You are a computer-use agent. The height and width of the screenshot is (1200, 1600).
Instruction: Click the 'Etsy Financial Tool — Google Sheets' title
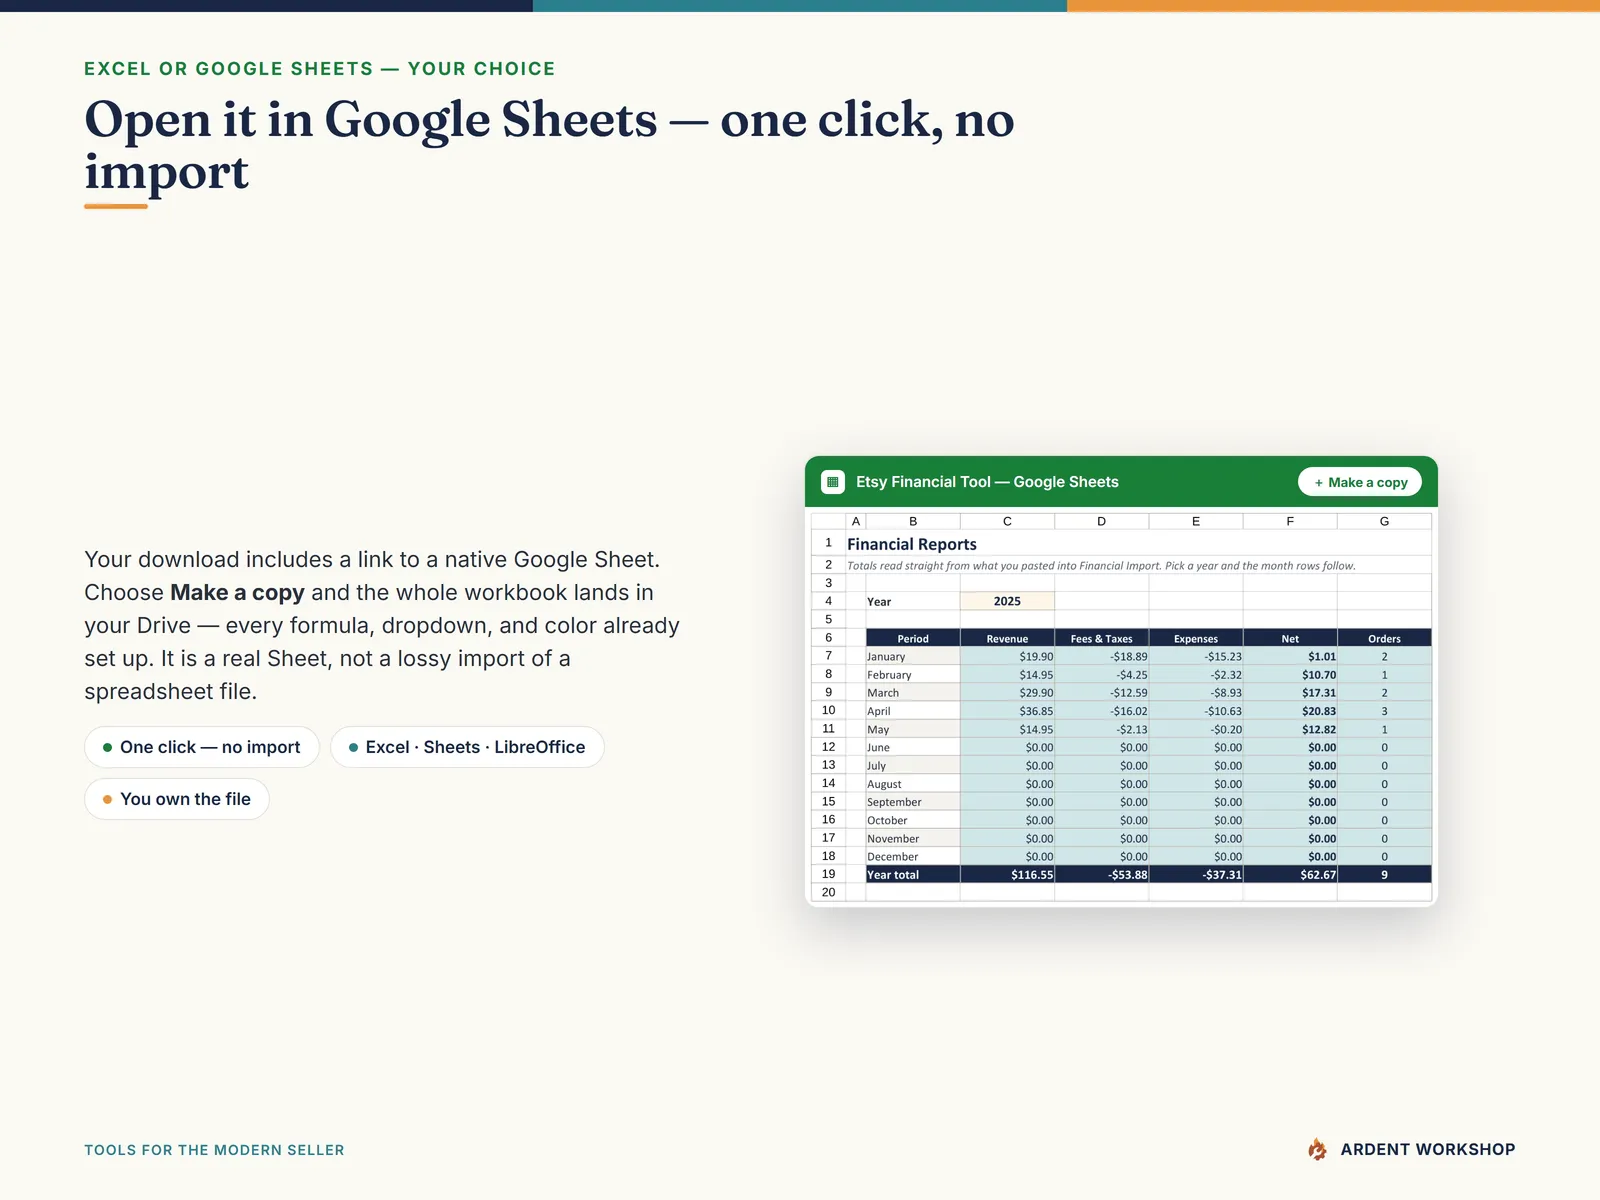[987, 482]
